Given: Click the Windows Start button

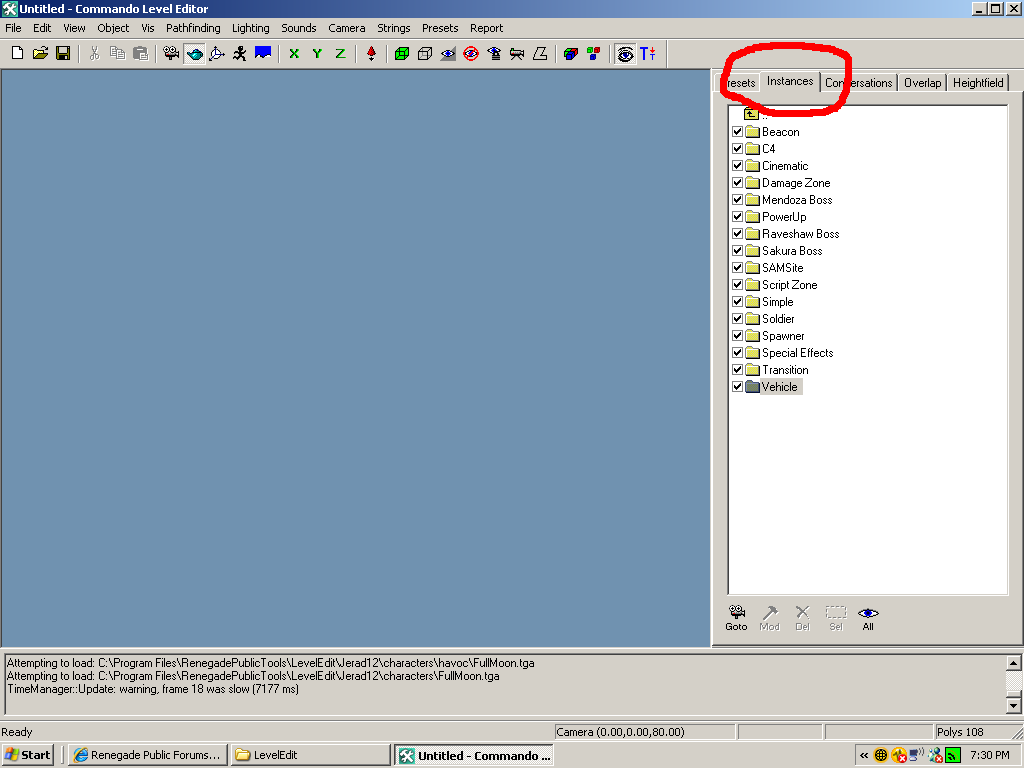Looking at the screenshot, I should pos(28,755).
